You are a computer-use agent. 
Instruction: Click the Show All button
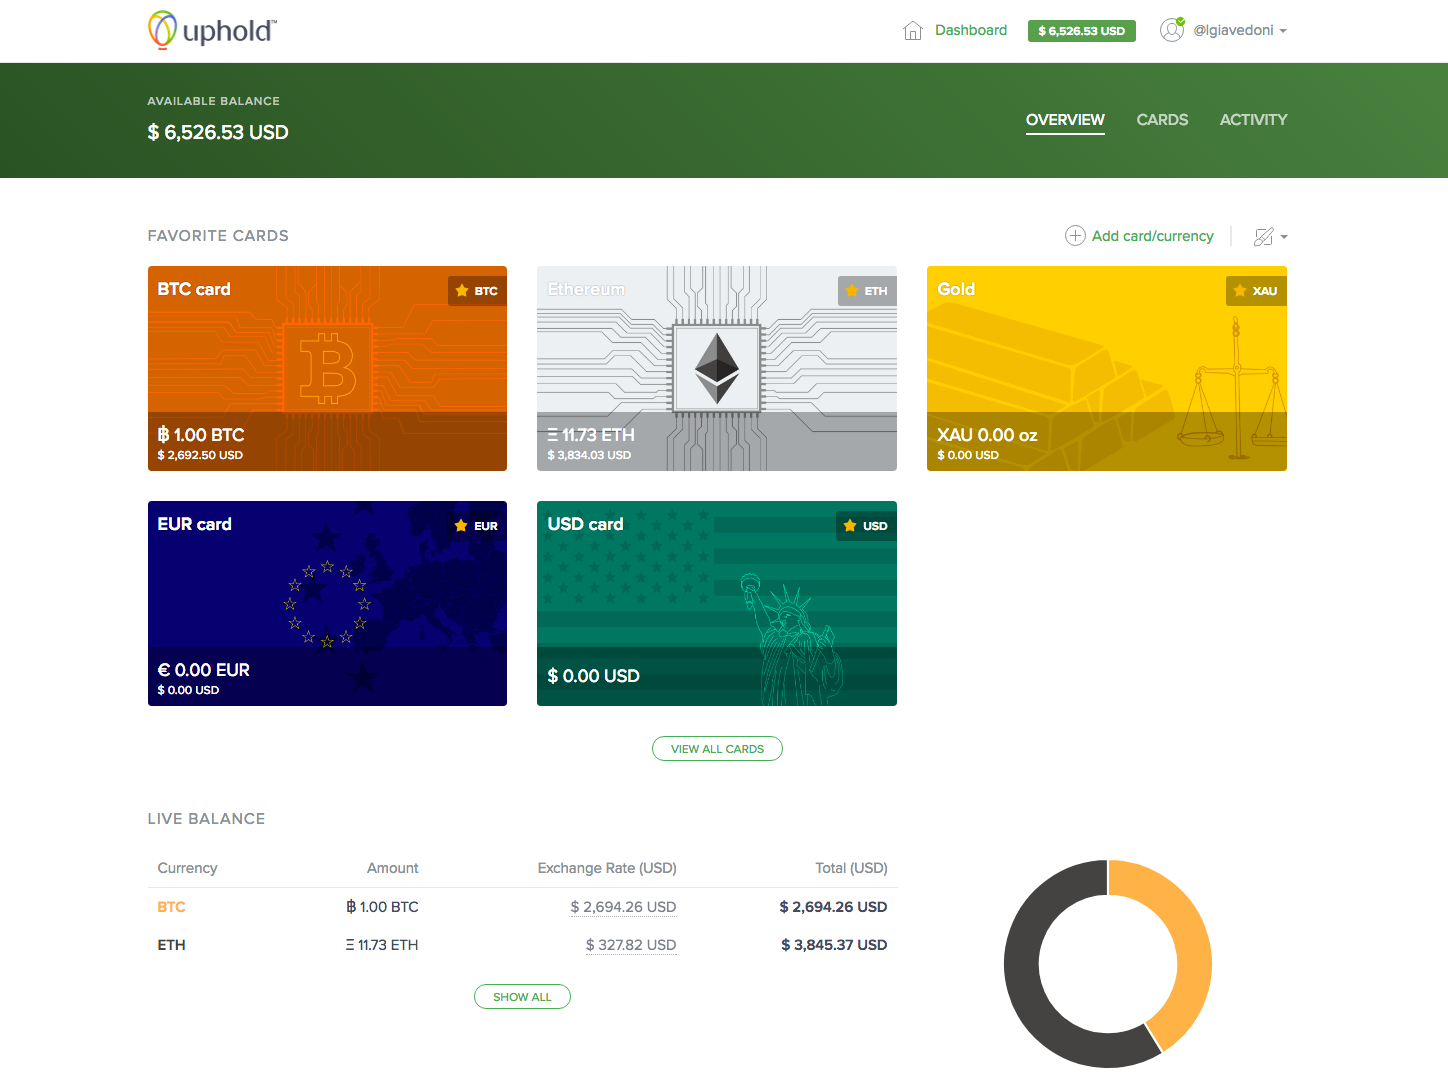(x=522, y=997)
